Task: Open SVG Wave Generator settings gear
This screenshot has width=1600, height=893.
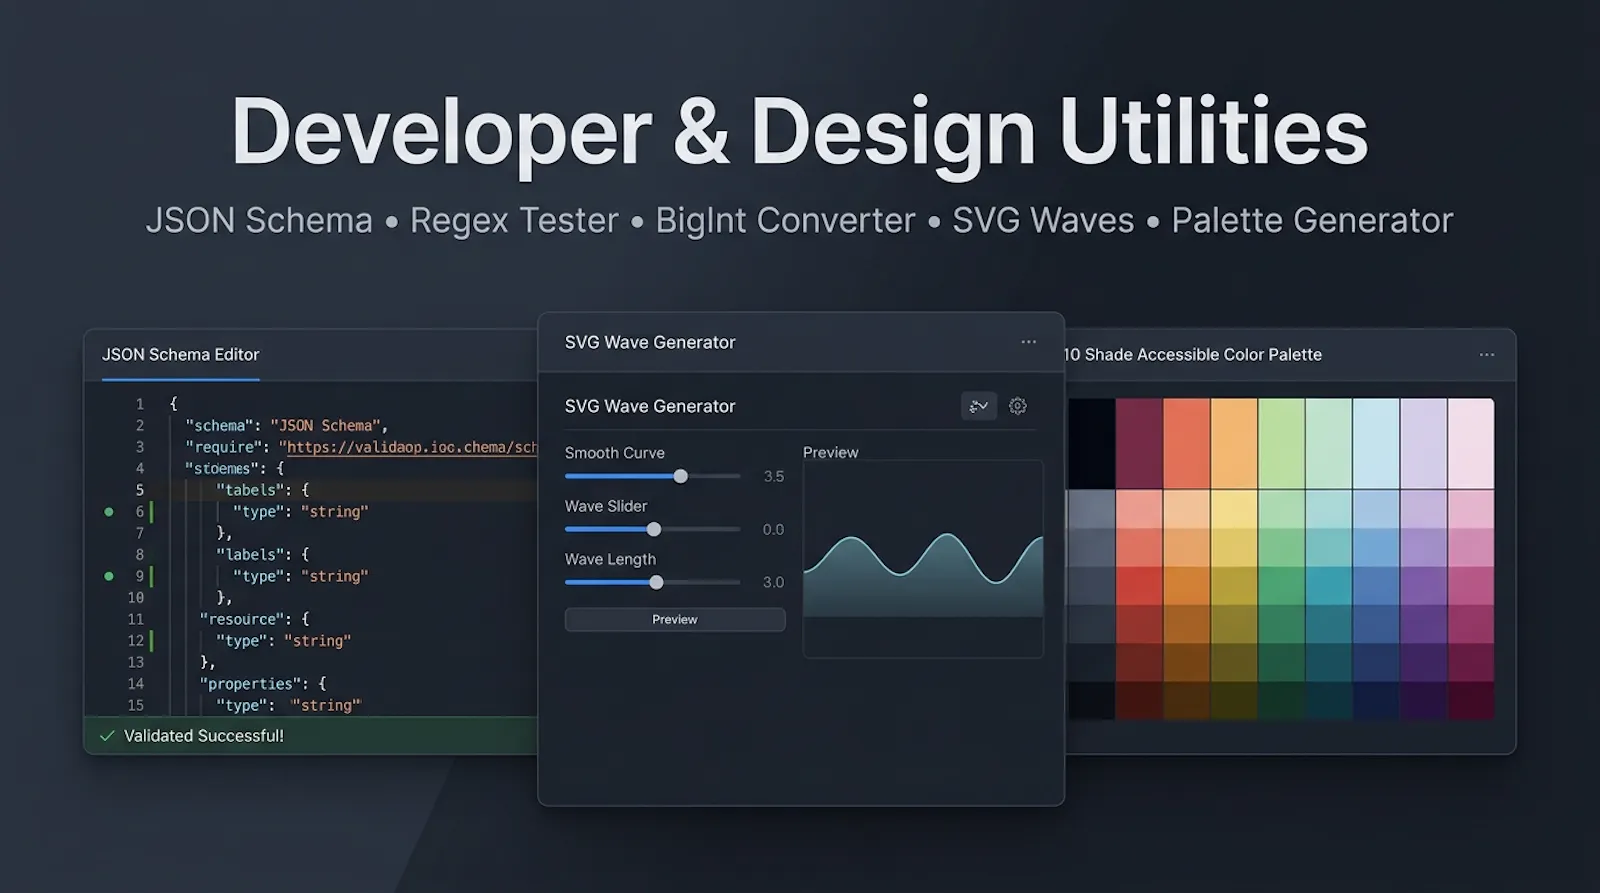Action: coord(1018,406)
